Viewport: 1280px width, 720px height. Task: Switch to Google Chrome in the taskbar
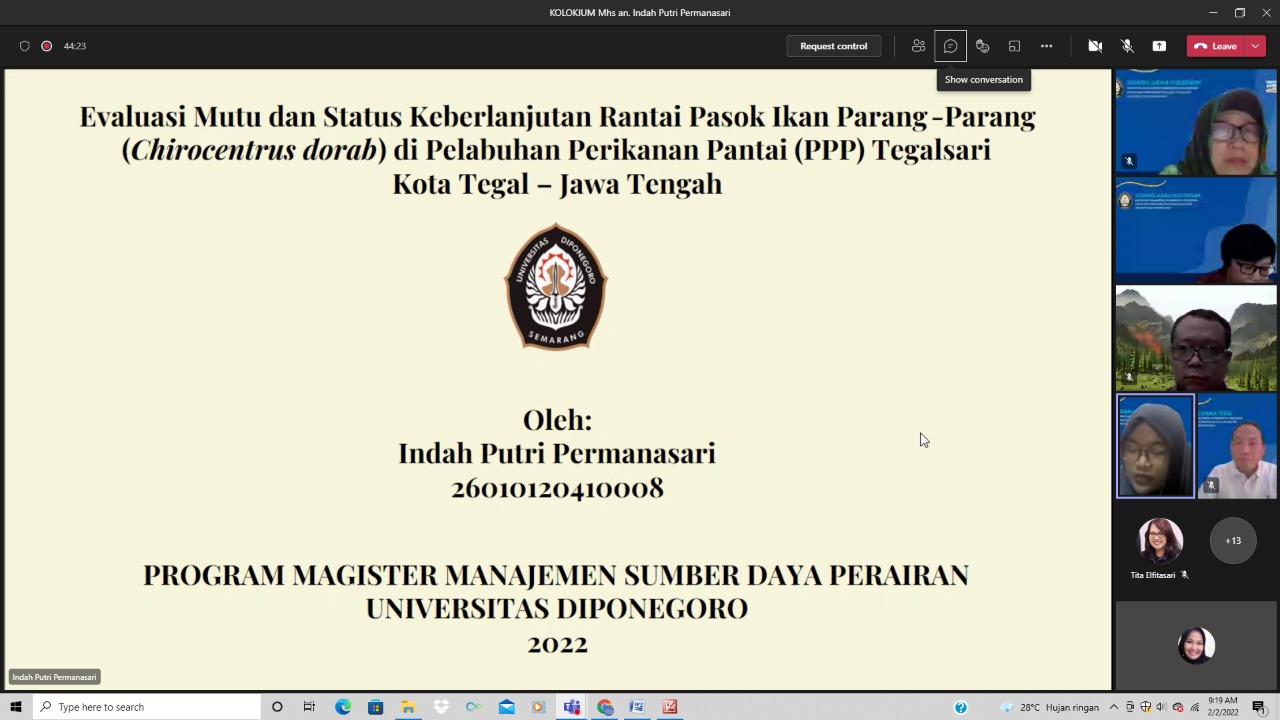(x=605, y=707)
